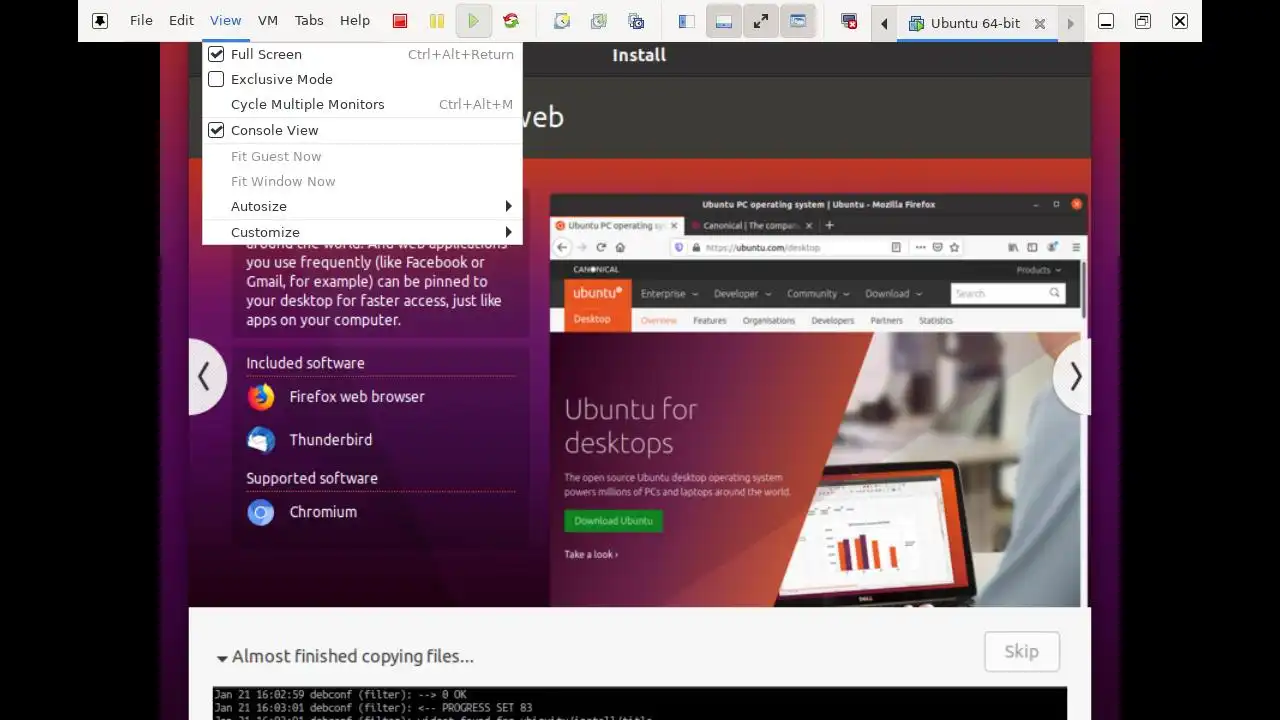Click Take a look link
Image resolution: width=1280 pixels, height=720 pixels.
click(x=591, y=554)
